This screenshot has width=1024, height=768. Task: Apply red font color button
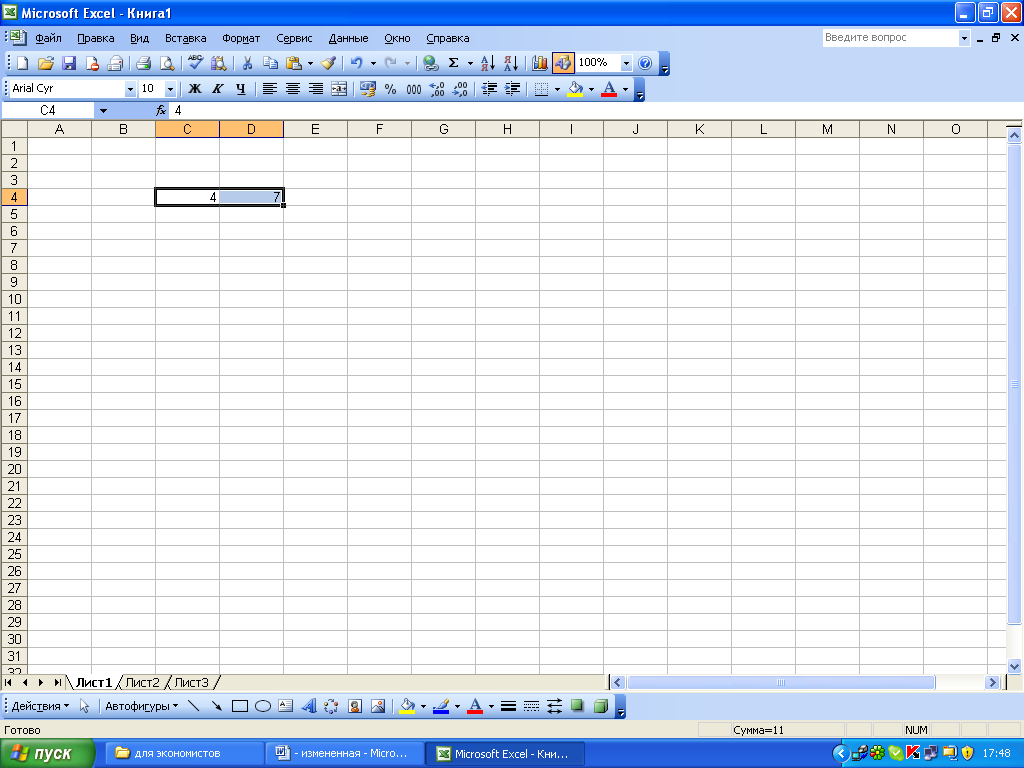(x=609, y=89)
